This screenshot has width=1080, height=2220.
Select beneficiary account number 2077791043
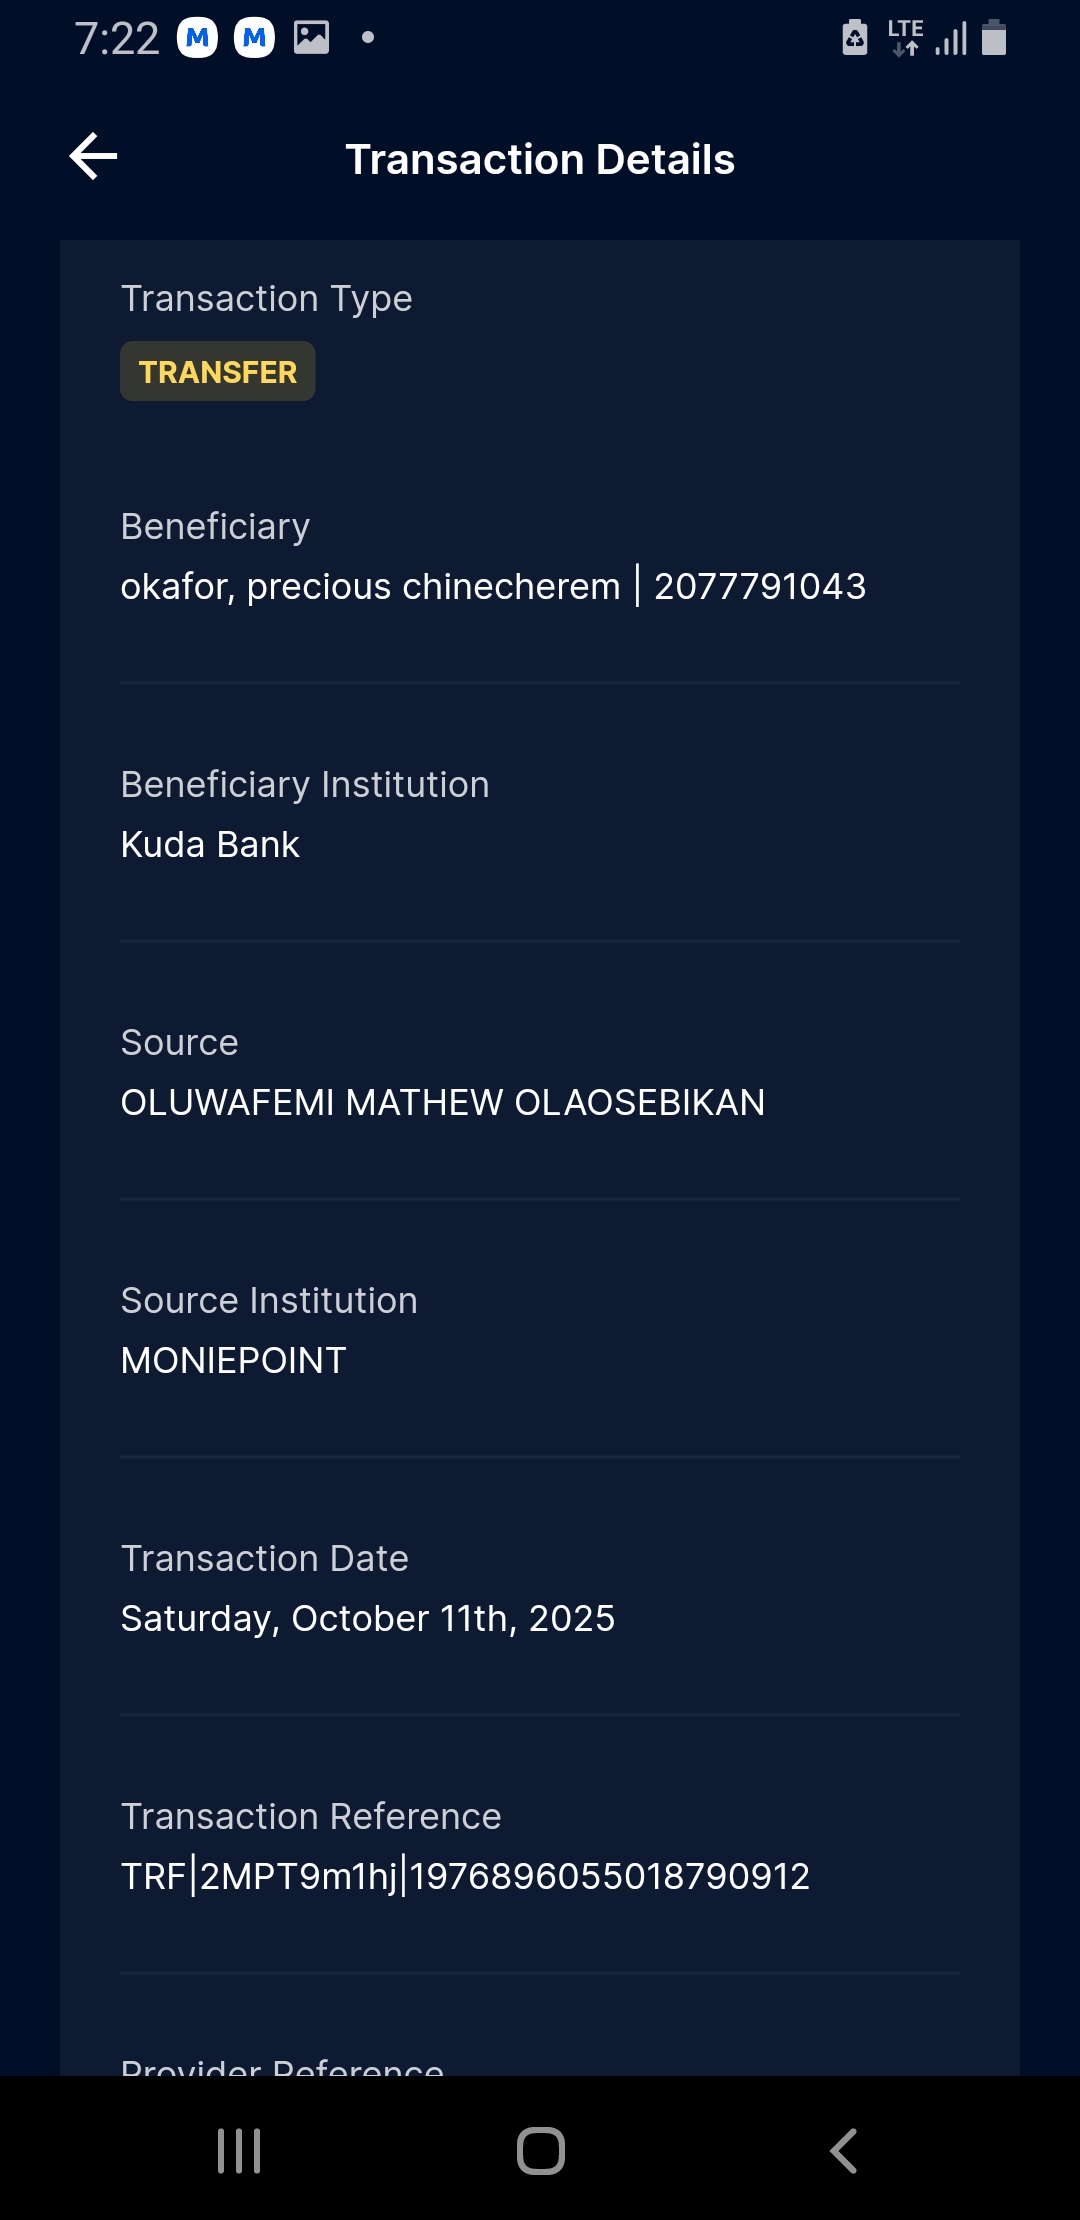click(x=760, y=587)
